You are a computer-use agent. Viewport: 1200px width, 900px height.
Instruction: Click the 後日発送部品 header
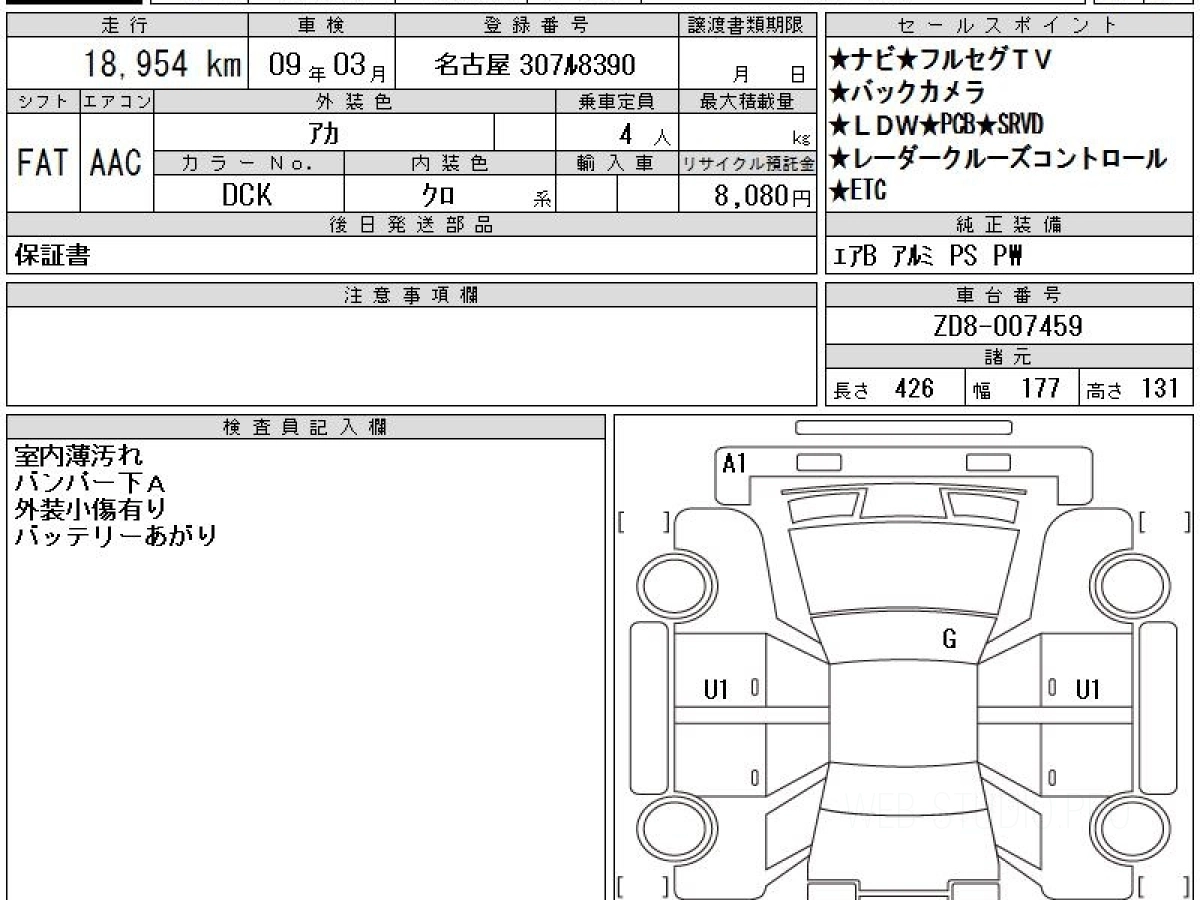(412, 225)
